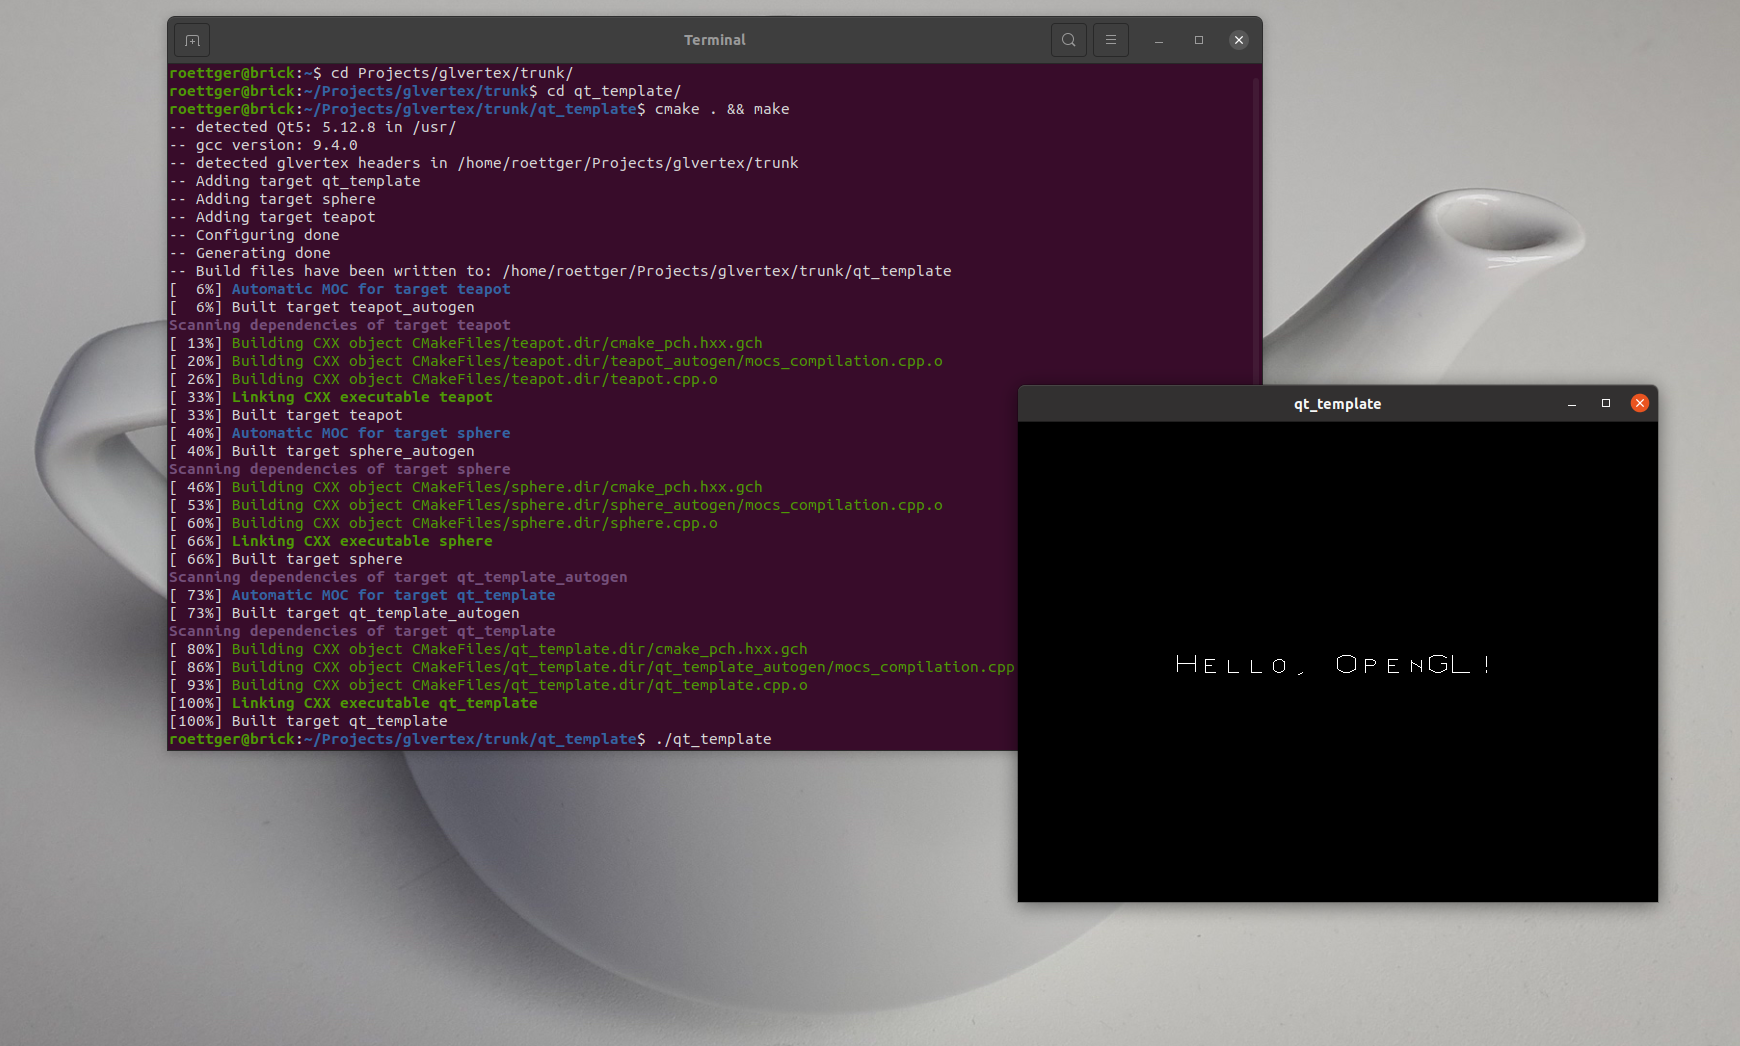Click 'Linking CXX executable sphere'
Viewport: 1740px width, 1046px height.
point(362,541)
